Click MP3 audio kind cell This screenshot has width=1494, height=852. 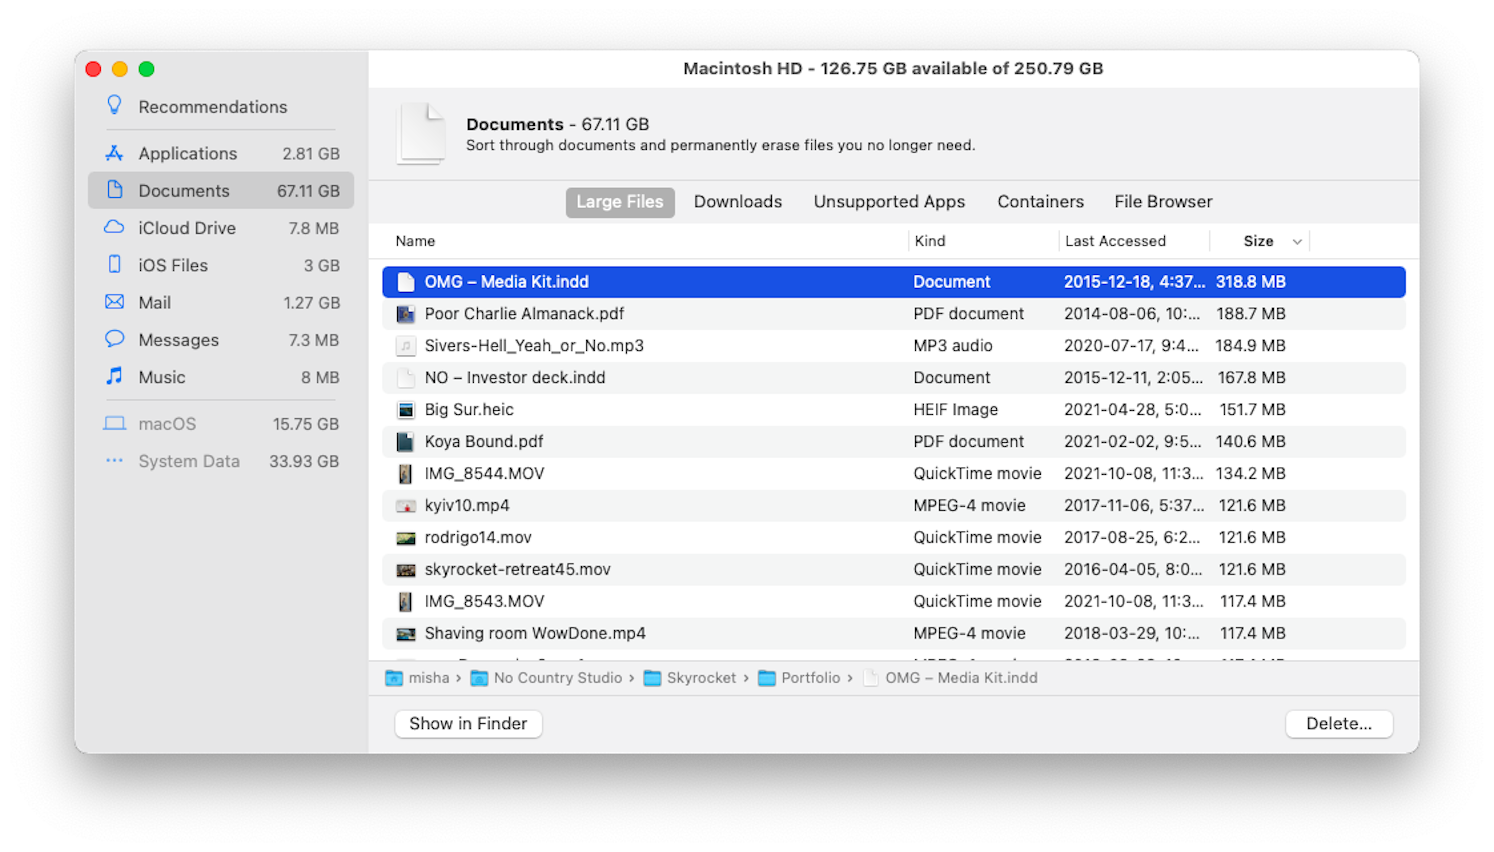[953, 346]
